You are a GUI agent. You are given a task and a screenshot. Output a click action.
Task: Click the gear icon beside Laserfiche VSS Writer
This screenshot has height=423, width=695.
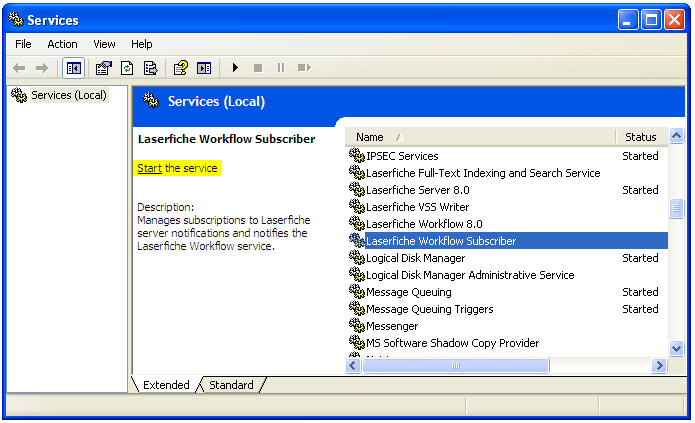(x=356, y=206)
